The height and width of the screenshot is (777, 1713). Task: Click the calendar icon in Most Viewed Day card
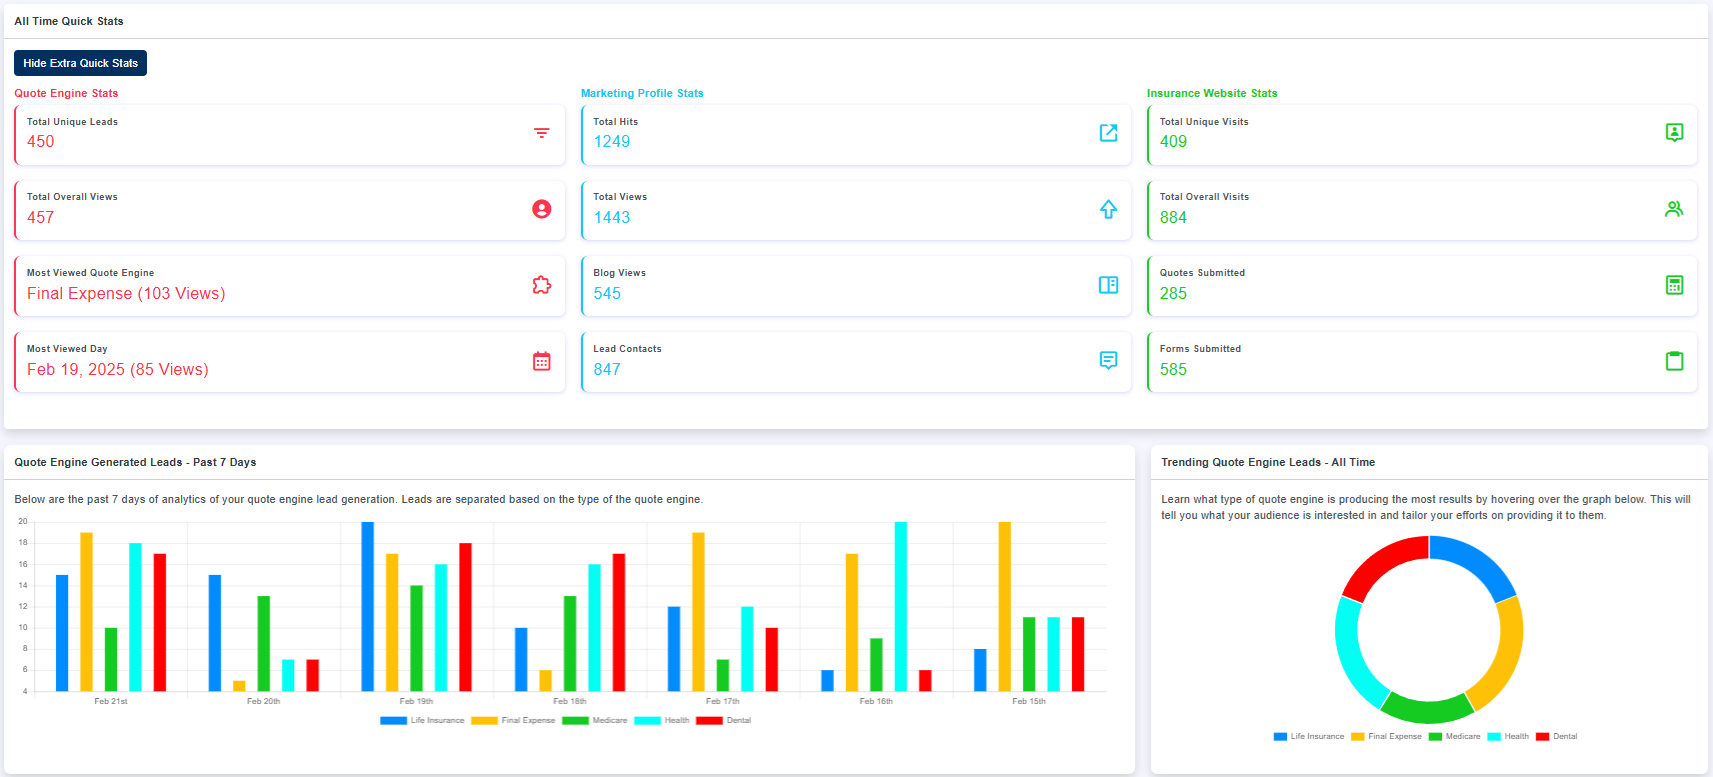[541, 361]
